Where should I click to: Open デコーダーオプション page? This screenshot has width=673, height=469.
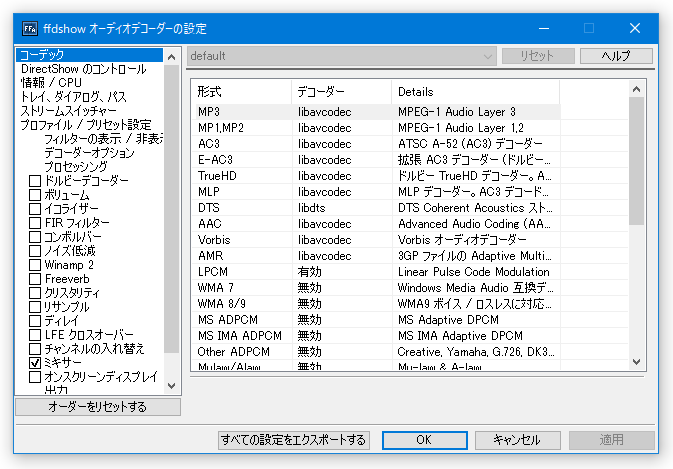coord(89,153)
